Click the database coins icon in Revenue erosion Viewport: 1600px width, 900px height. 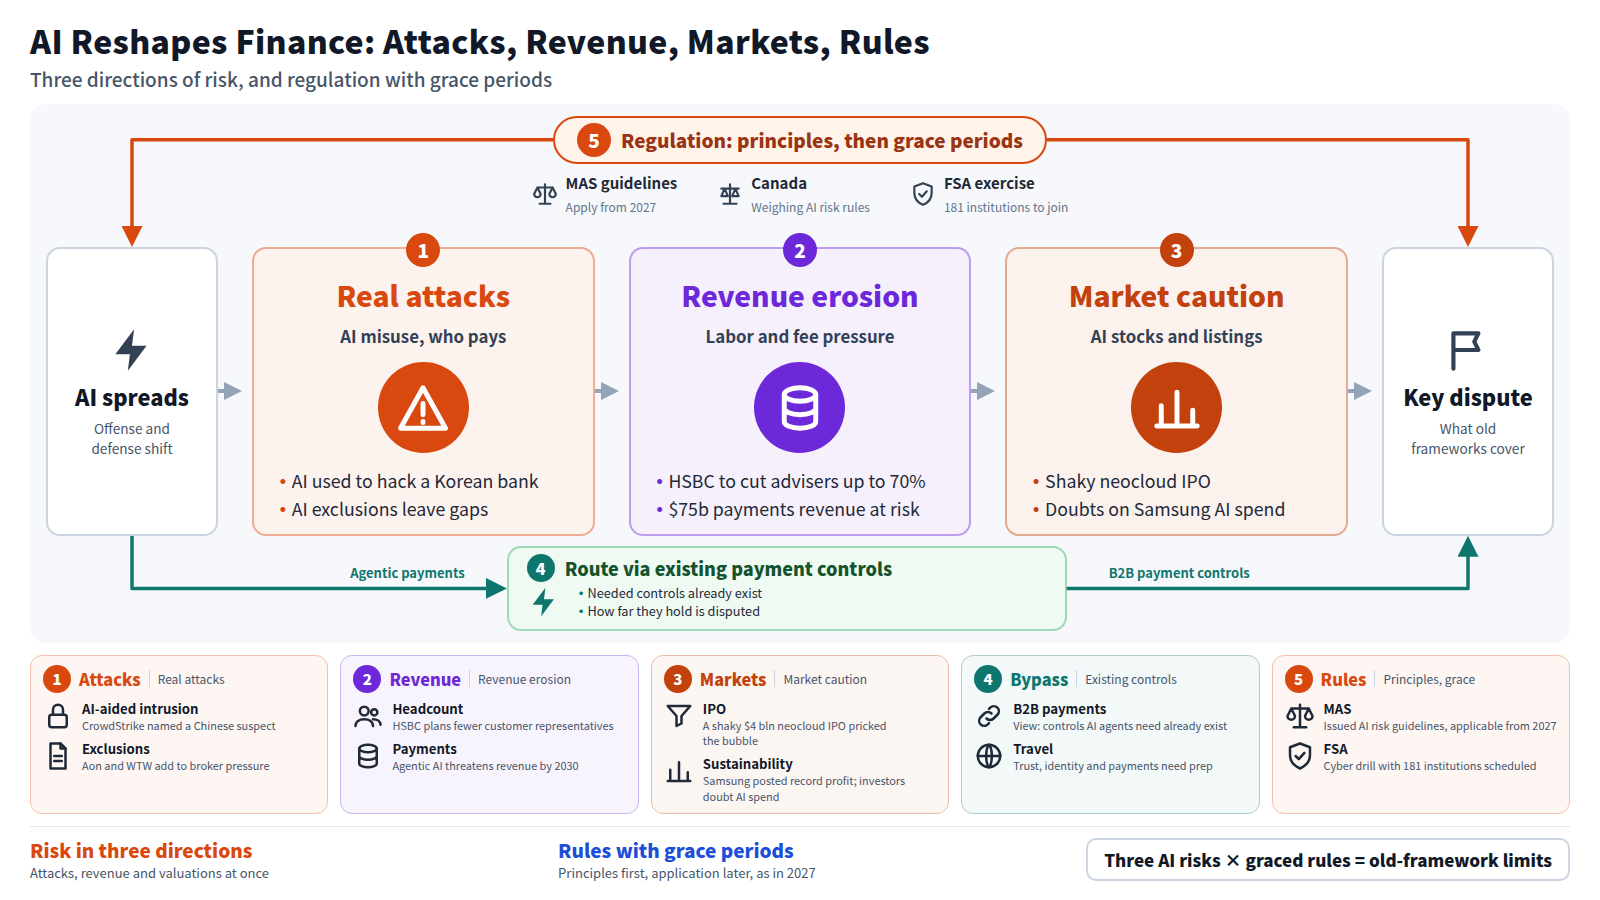(x=799, y=408)
